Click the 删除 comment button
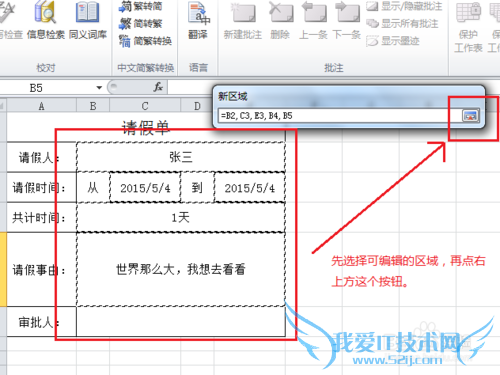Viewport: 500px width, 375px height. tap(280, 21)
